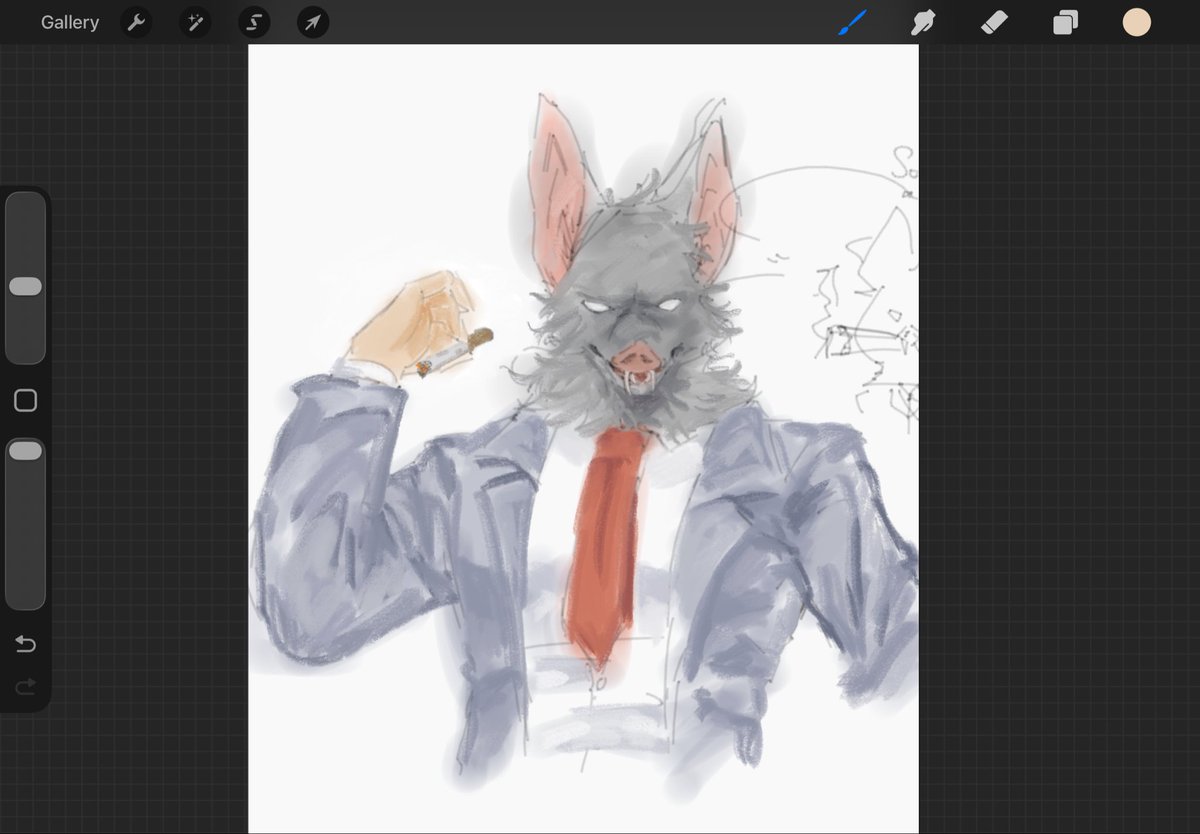Return to the Gallery
1200x834 pixels.
coord(70,22)
